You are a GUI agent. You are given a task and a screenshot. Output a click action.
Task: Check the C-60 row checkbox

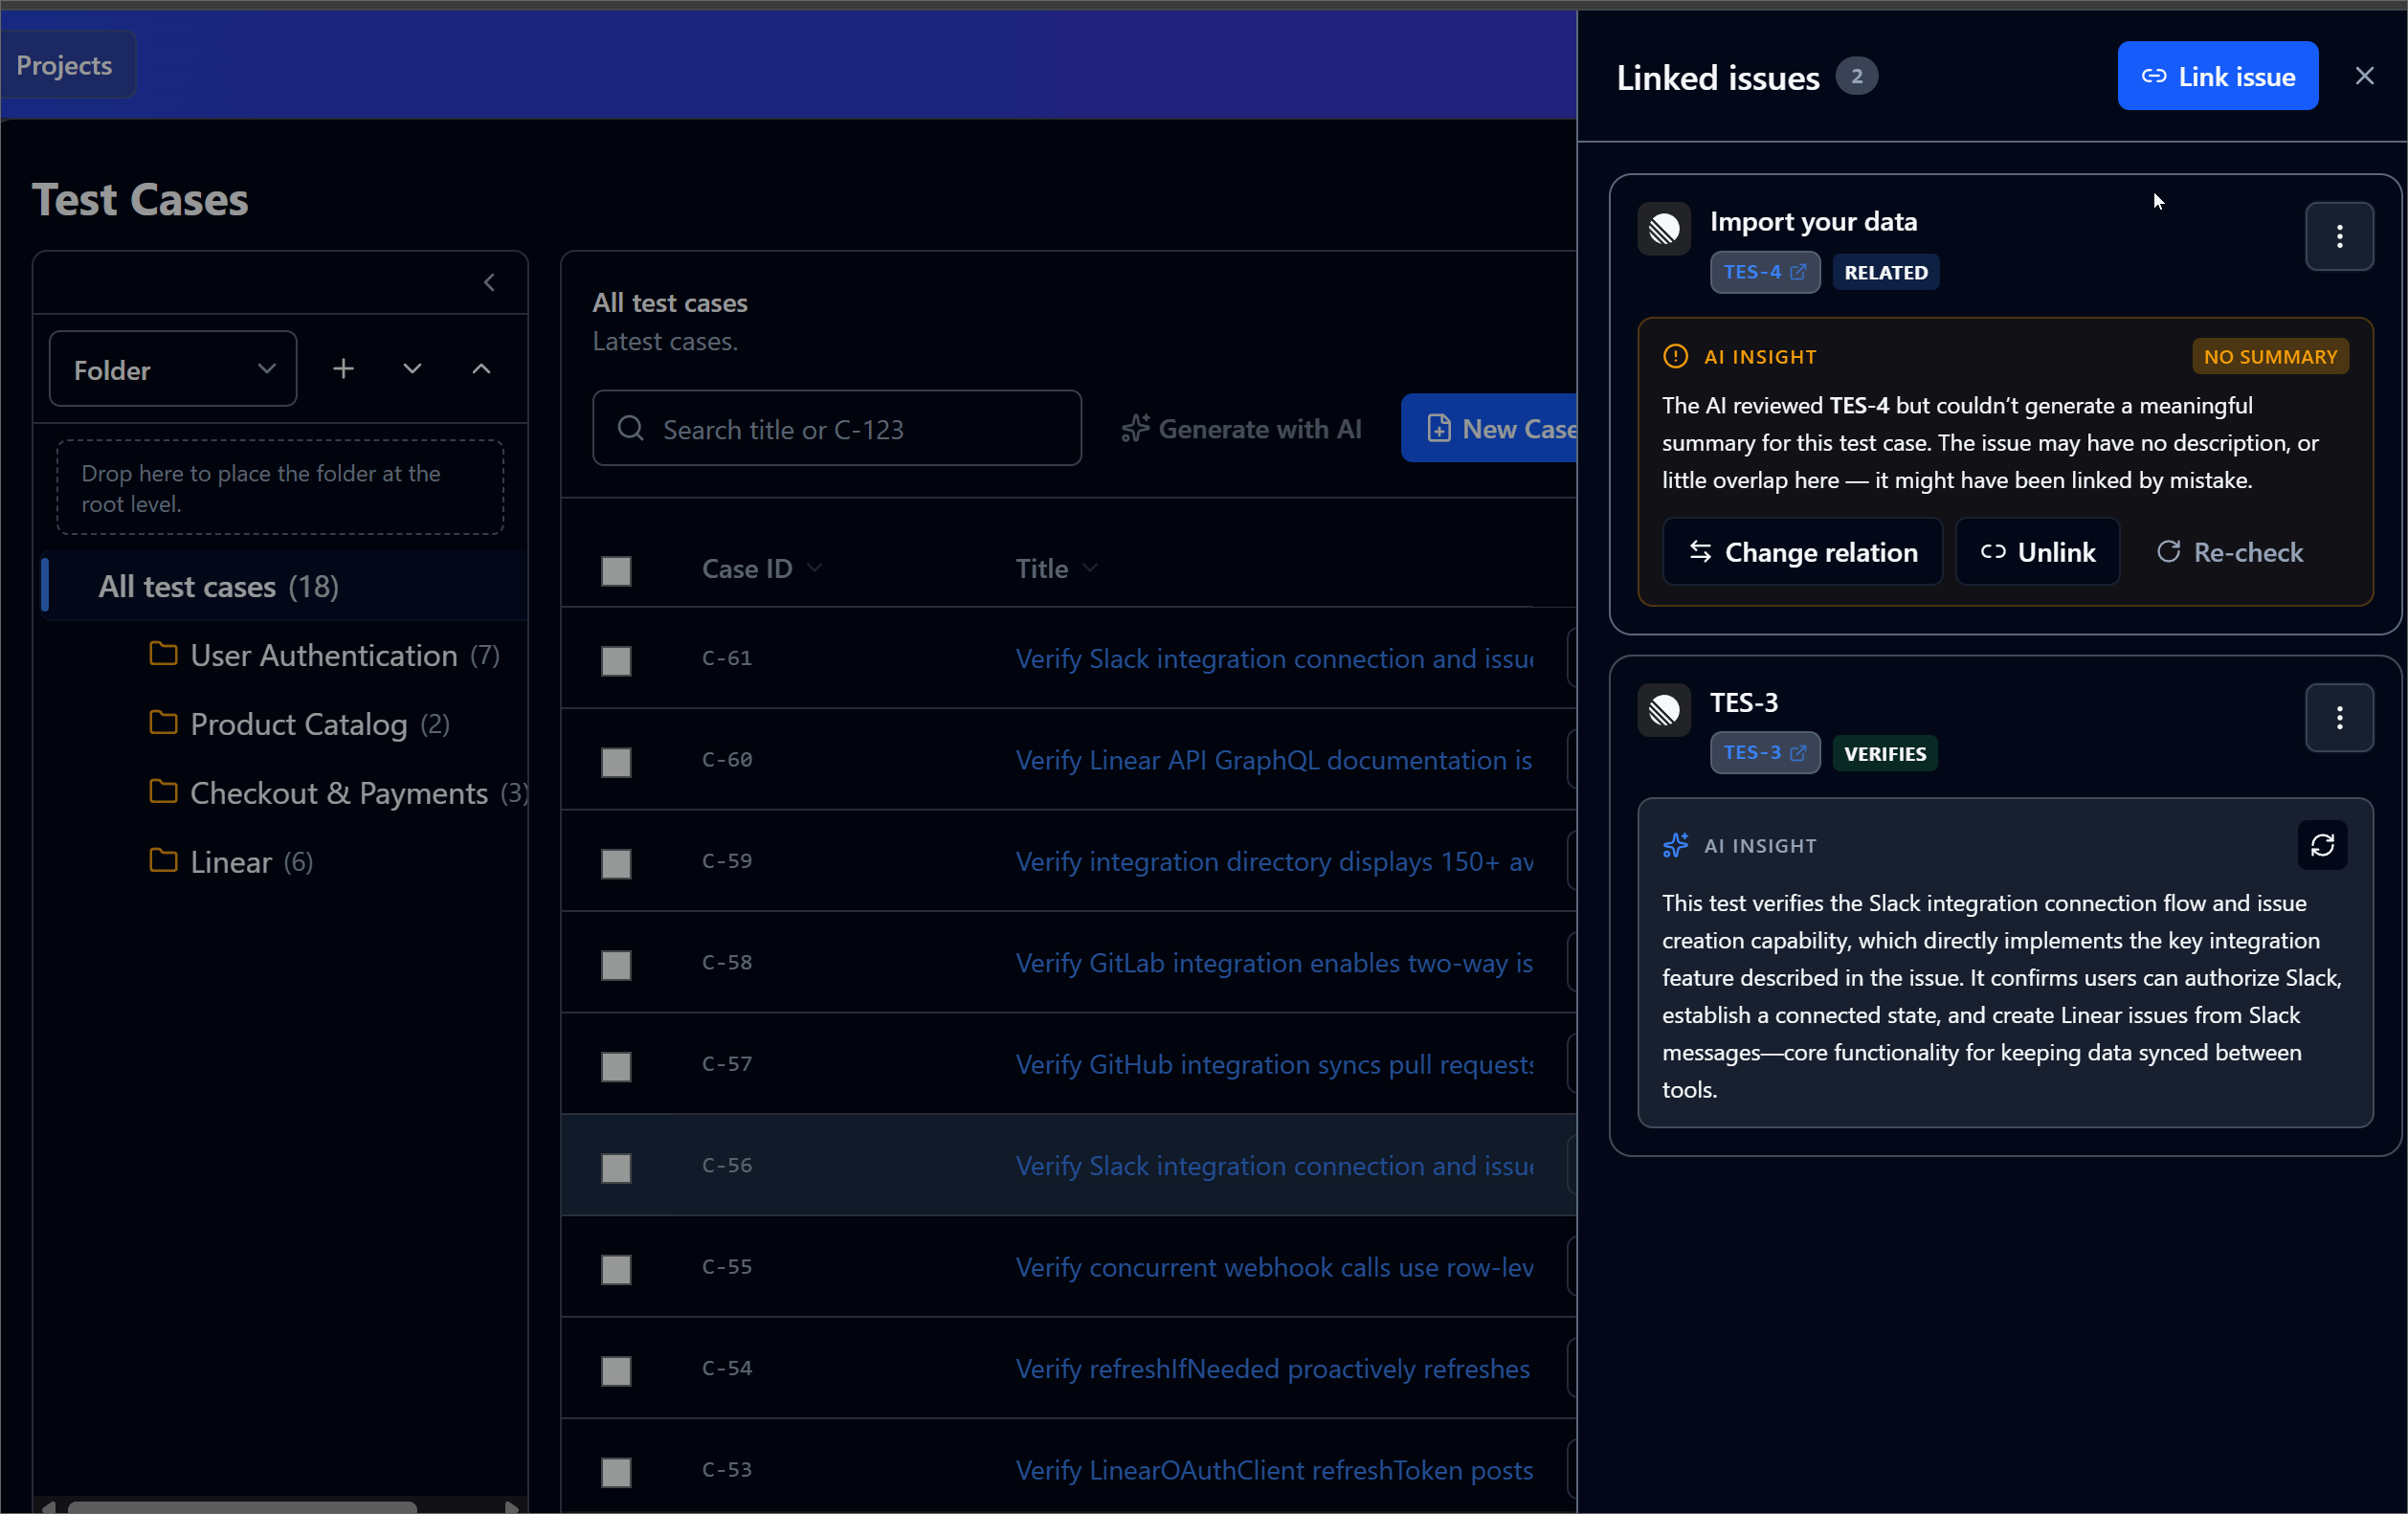point(616,763)
